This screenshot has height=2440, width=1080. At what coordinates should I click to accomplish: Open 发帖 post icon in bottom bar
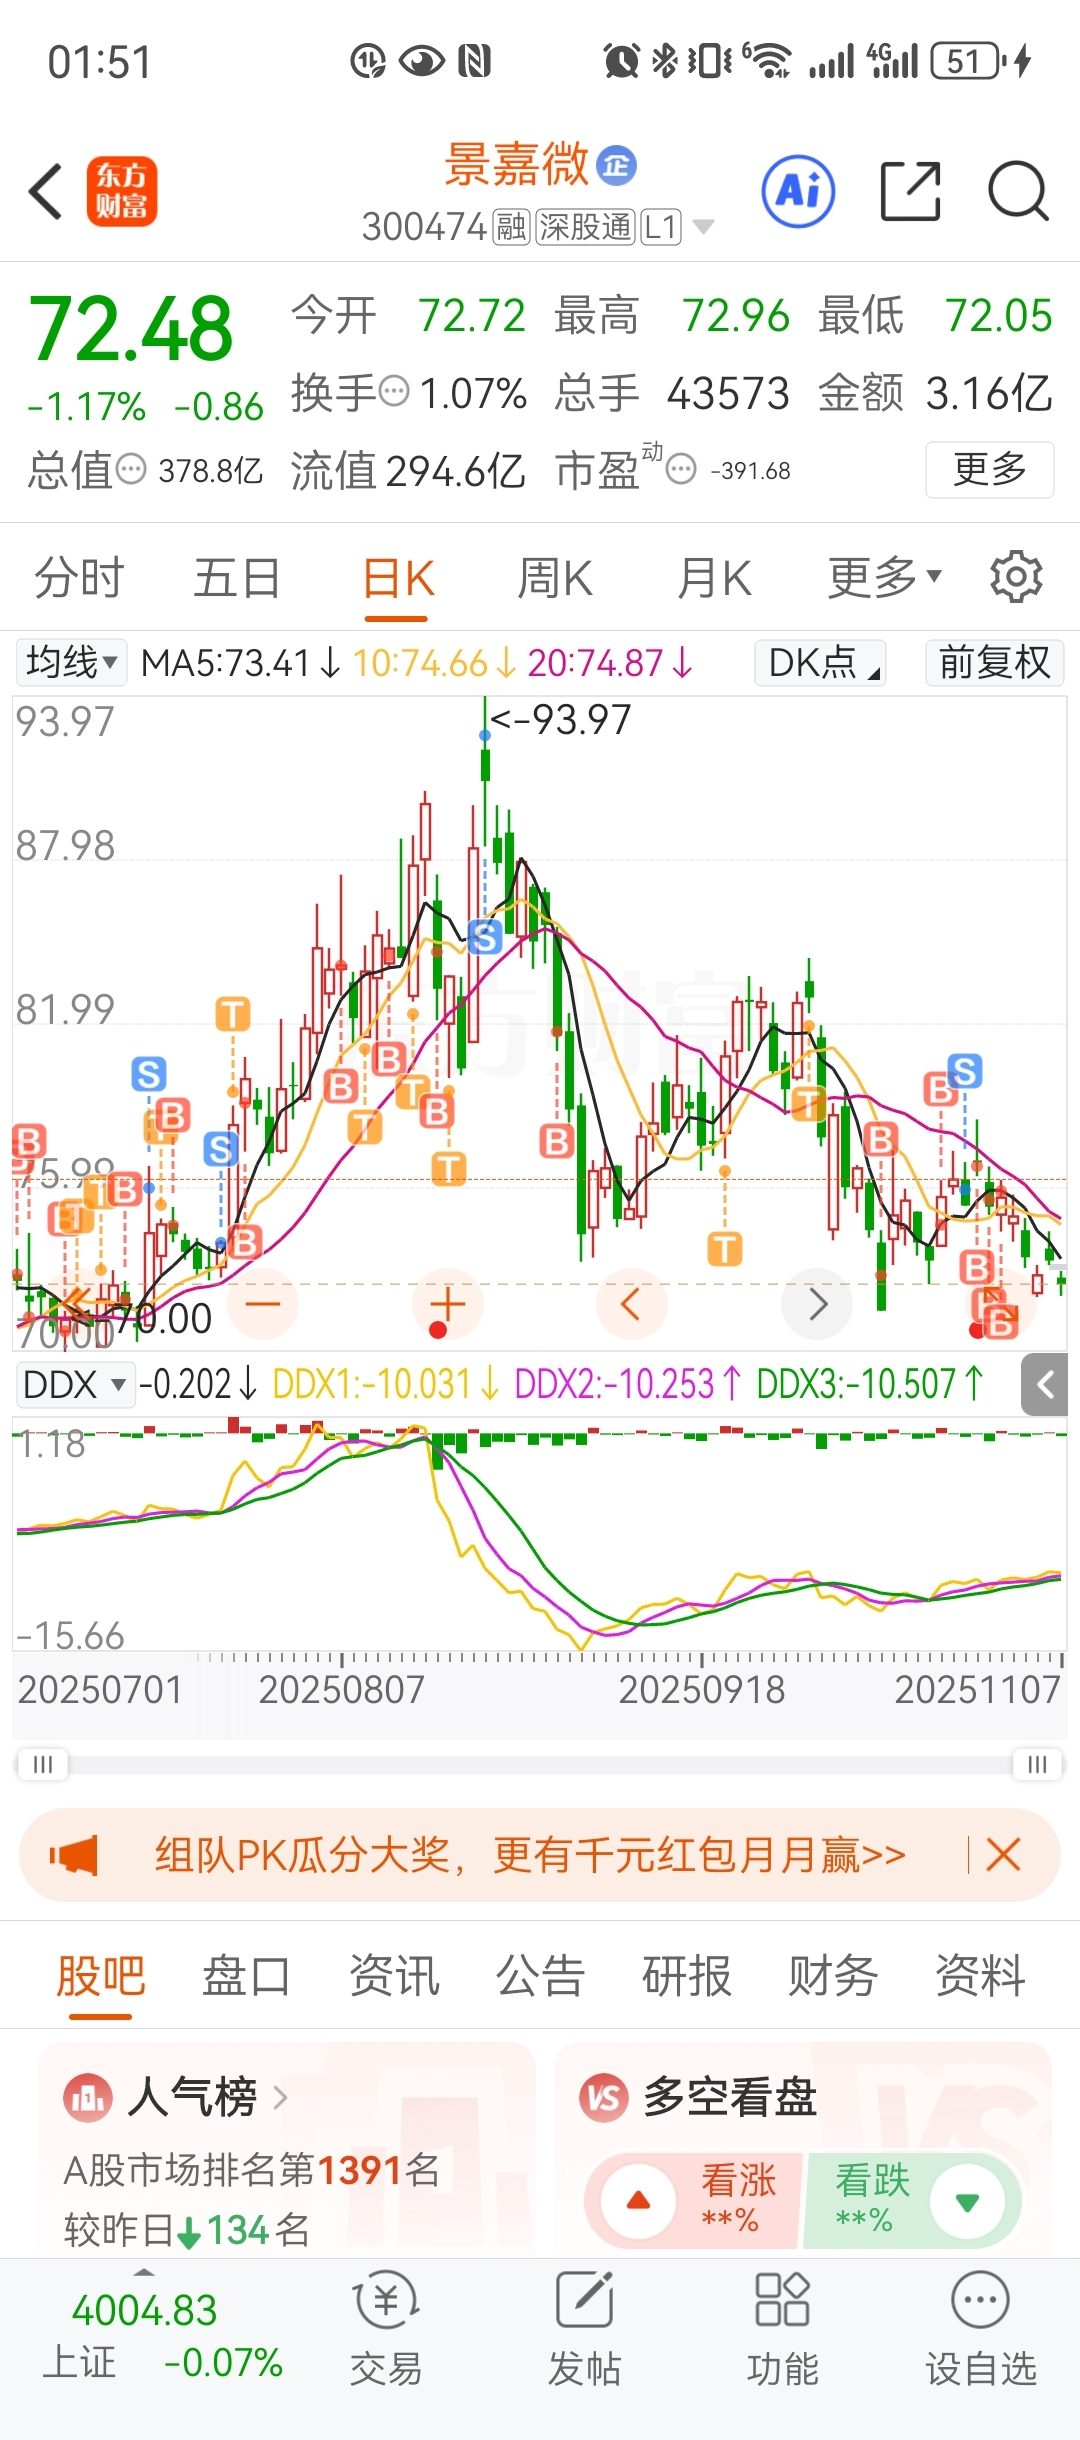click(x=584, y=2300)
